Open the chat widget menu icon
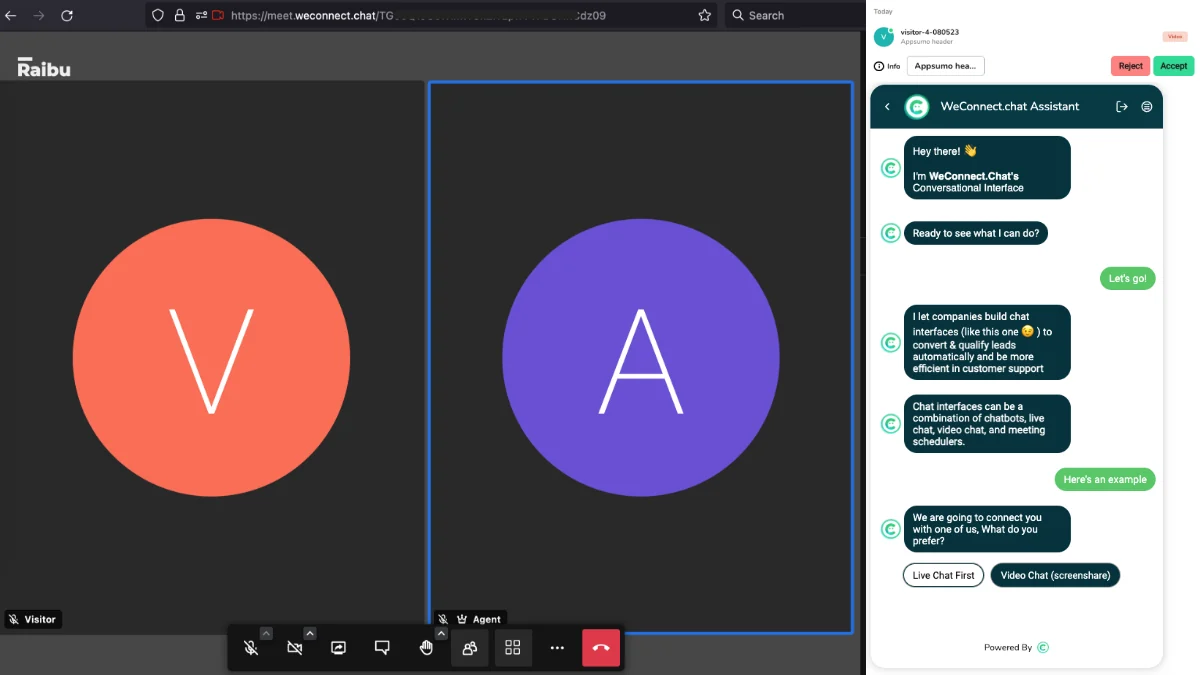1200x675 pixels. (x=1147, y=107)
